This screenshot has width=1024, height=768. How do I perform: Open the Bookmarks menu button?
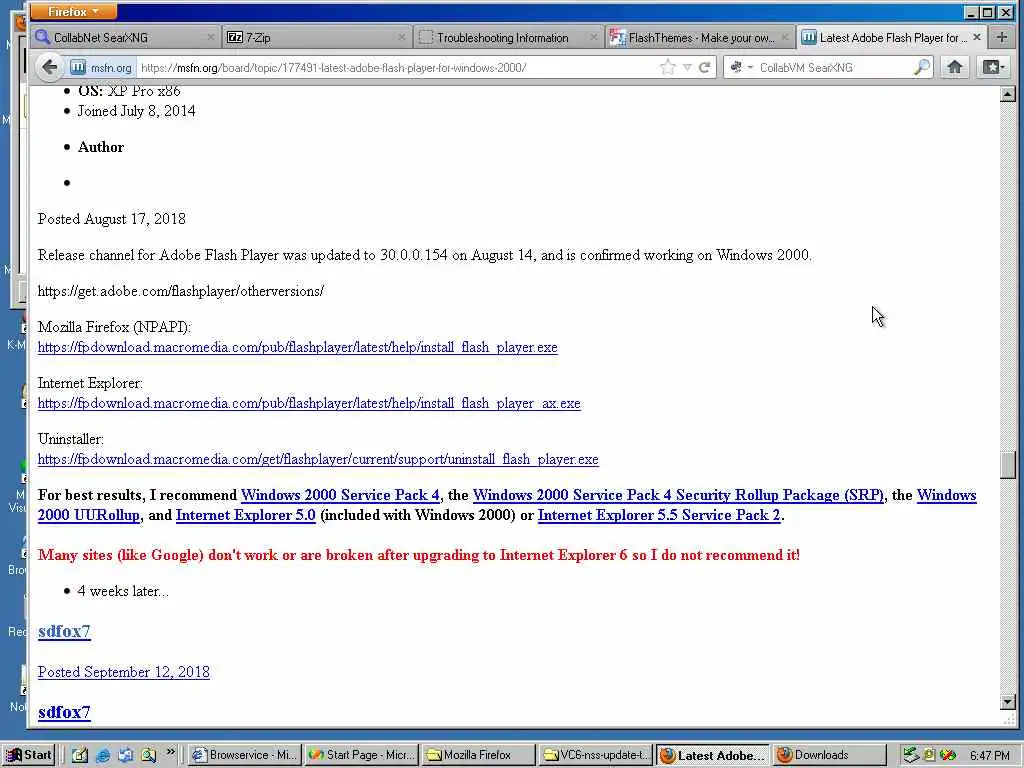(994, 67)
